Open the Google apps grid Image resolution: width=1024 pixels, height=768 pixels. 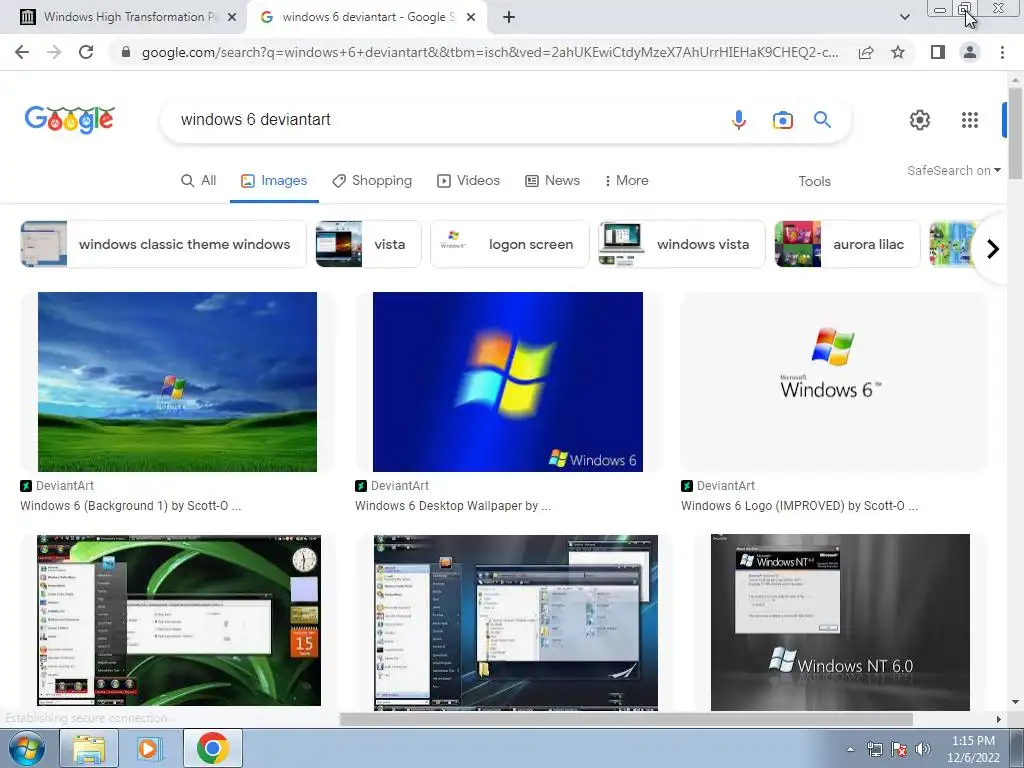click(970, 120)
